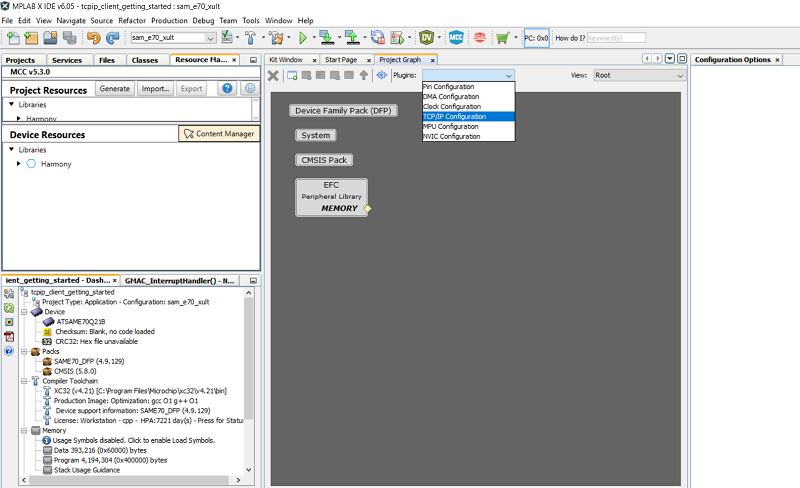Open the Window menu
Image resolution: width=800 pixels, height=488 pixels.
pos(279,20)
